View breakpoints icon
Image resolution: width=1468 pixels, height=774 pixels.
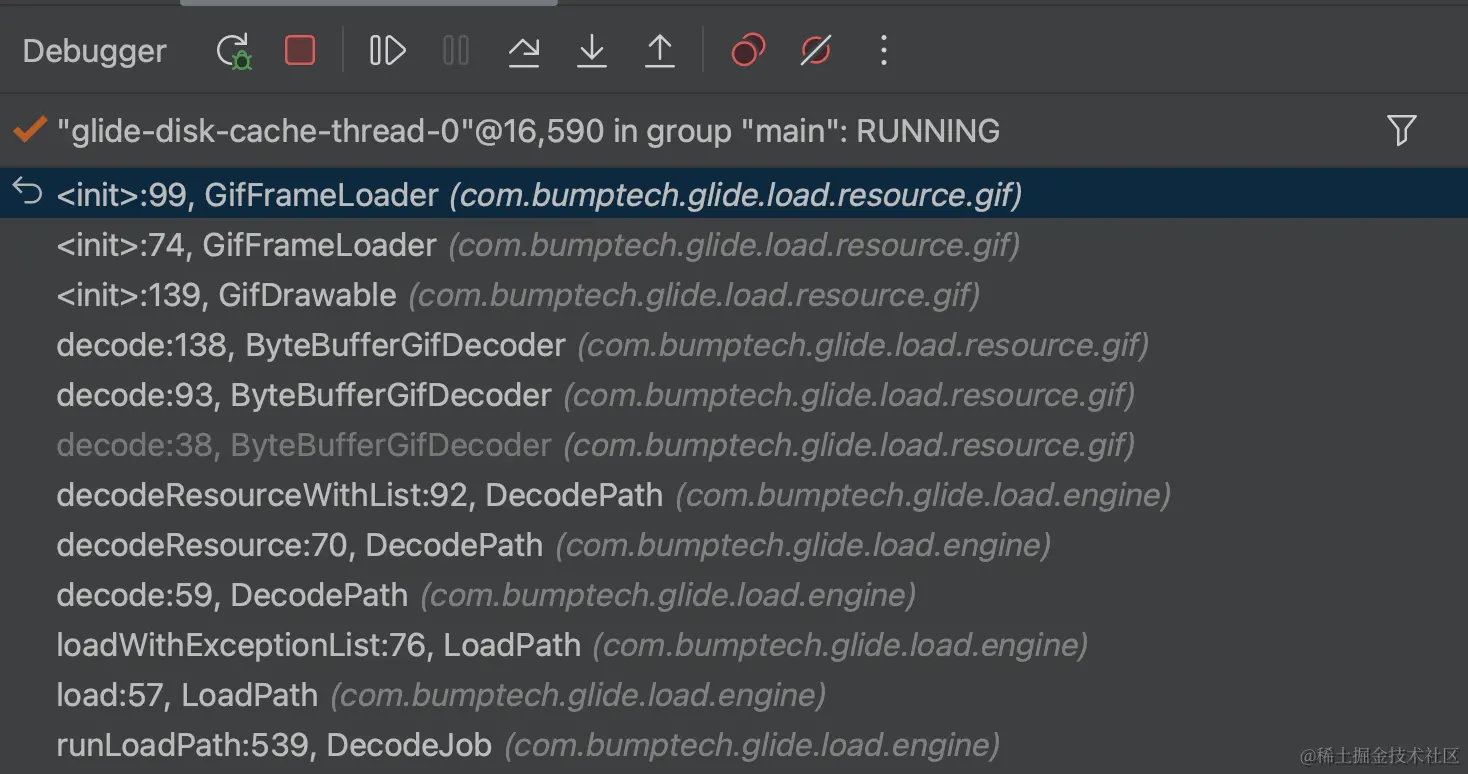748,50
